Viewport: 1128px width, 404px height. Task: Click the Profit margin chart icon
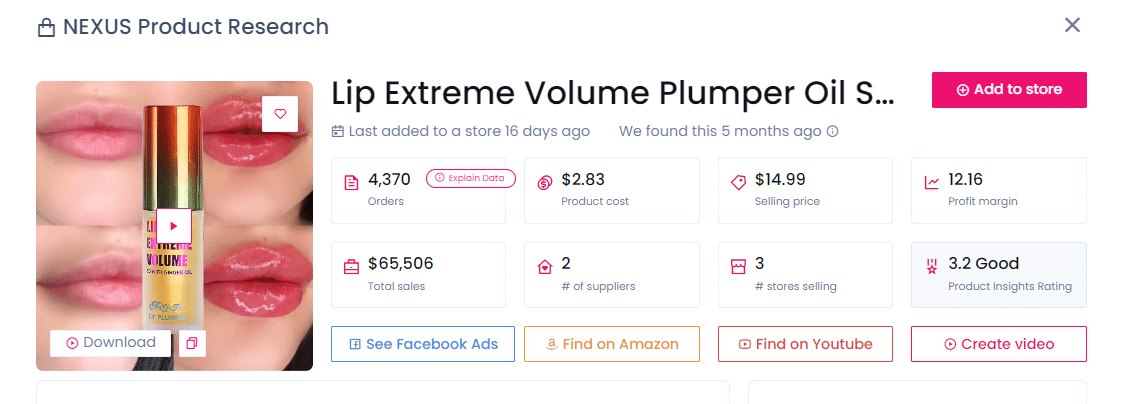[932, 183]
